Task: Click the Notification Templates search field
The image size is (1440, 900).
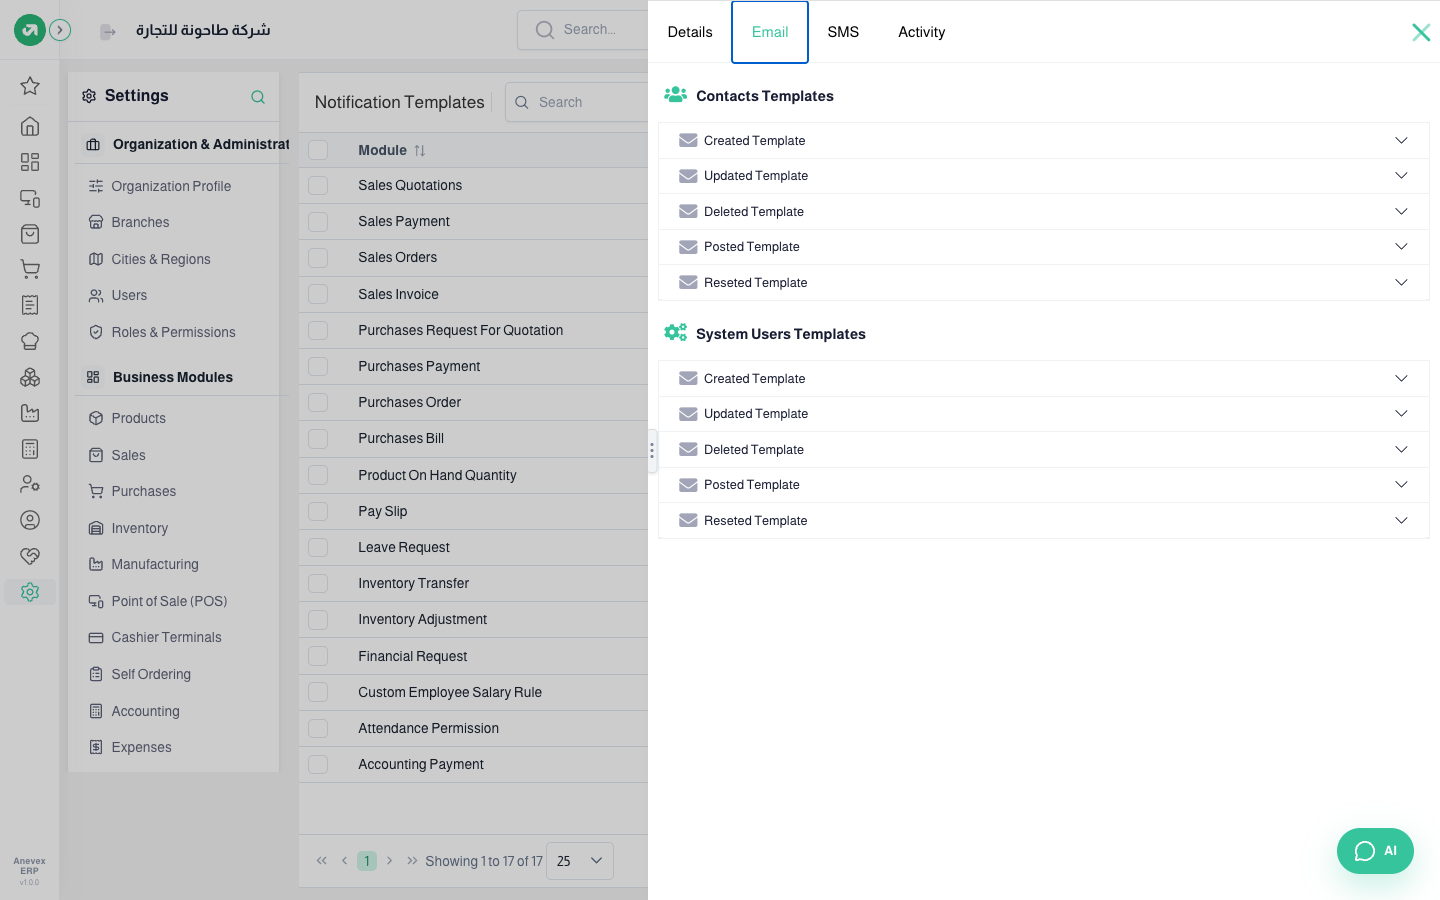Action: (x=577, y=102)
